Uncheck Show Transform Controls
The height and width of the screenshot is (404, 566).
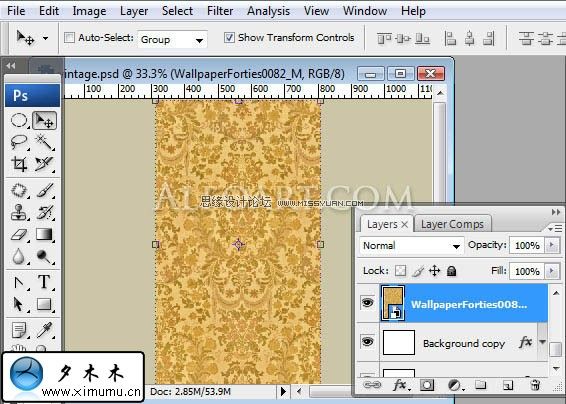pos(229,38)
